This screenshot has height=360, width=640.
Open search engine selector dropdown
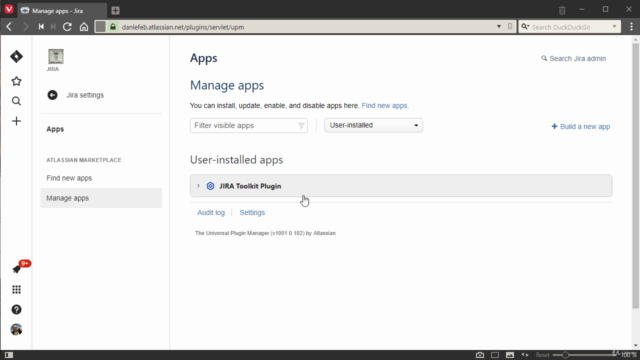point(525,27)
